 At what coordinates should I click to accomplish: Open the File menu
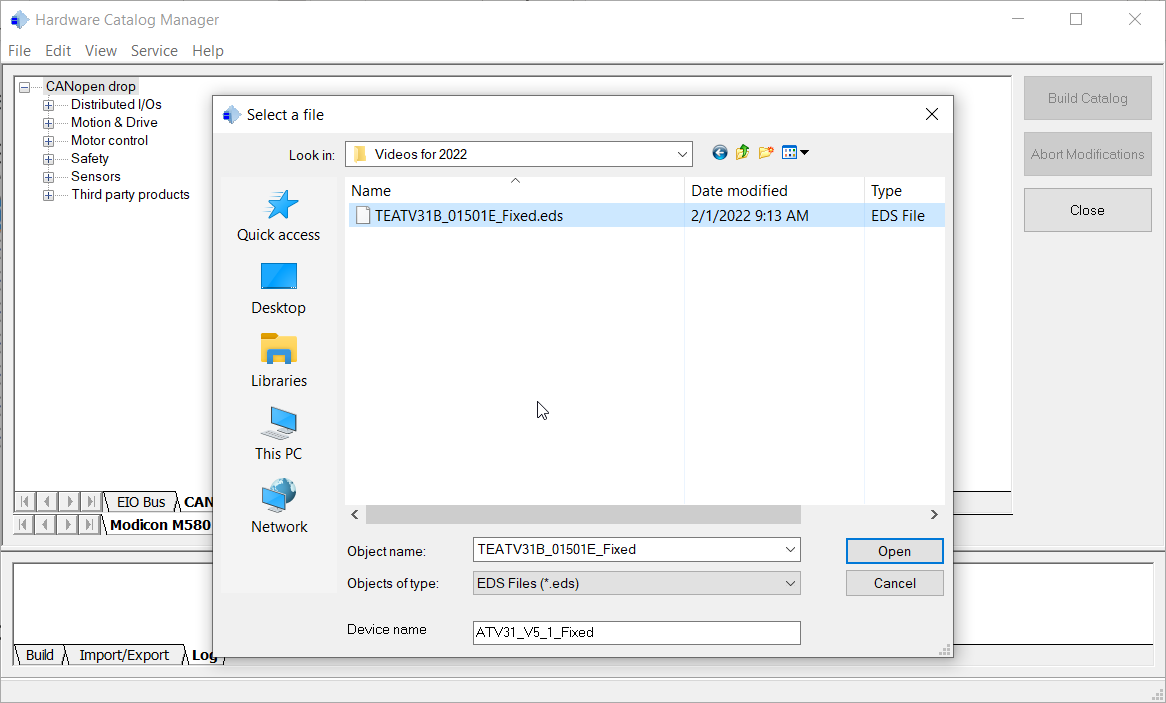click(x=19, y=51)
